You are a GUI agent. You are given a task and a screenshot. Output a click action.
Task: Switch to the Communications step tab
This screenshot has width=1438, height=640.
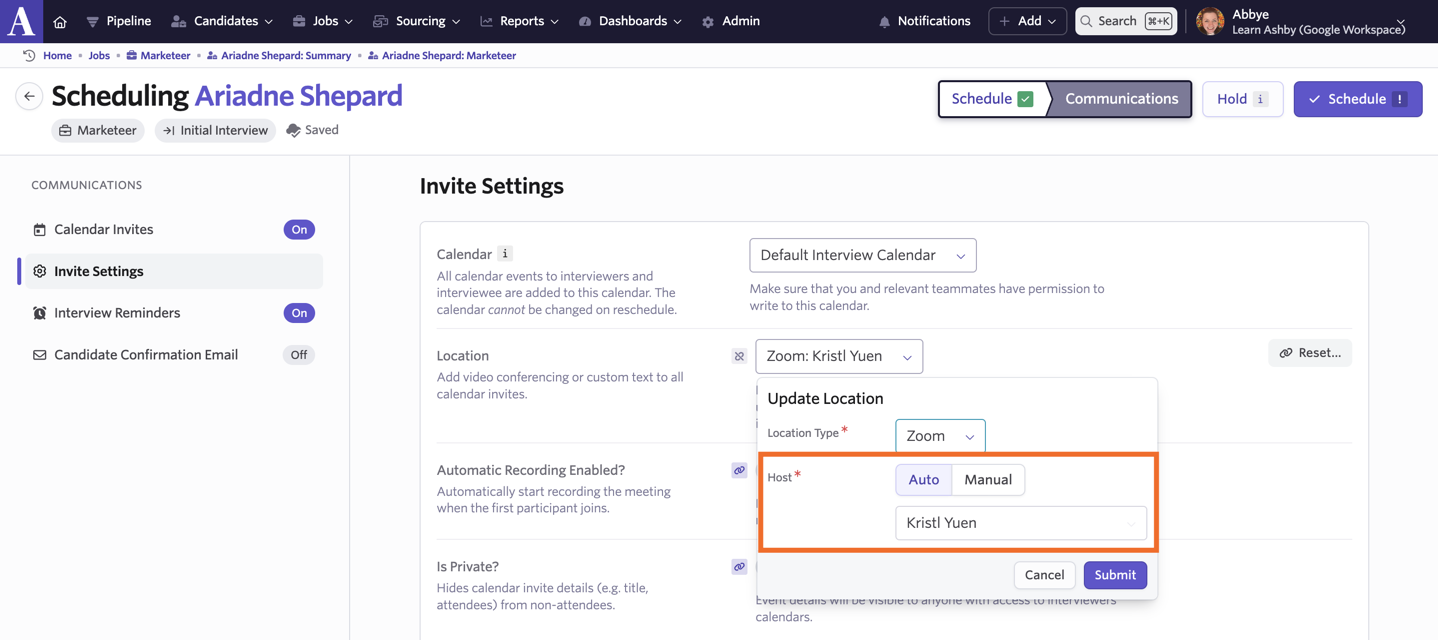tap(1120, 99)
